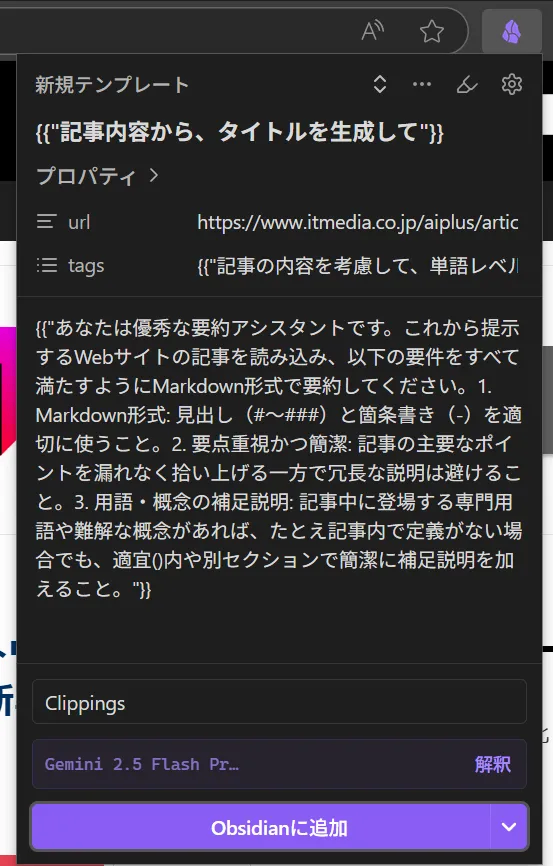Activate the highlighter pen icon

467,85
